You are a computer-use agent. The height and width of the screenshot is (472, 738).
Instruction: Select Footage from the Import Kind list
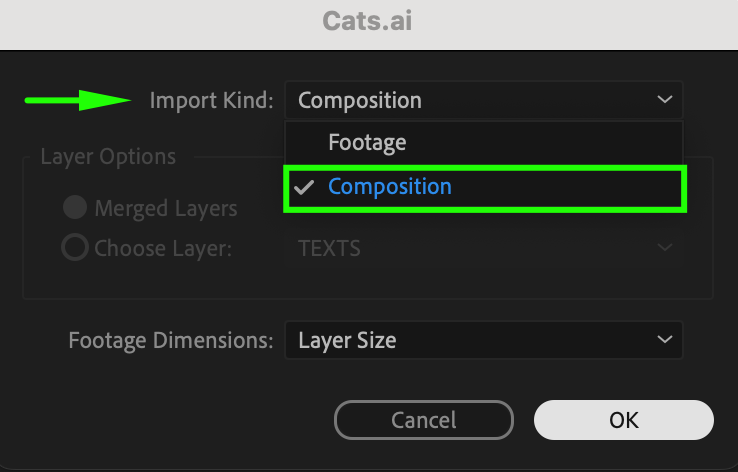coord(367,143)
